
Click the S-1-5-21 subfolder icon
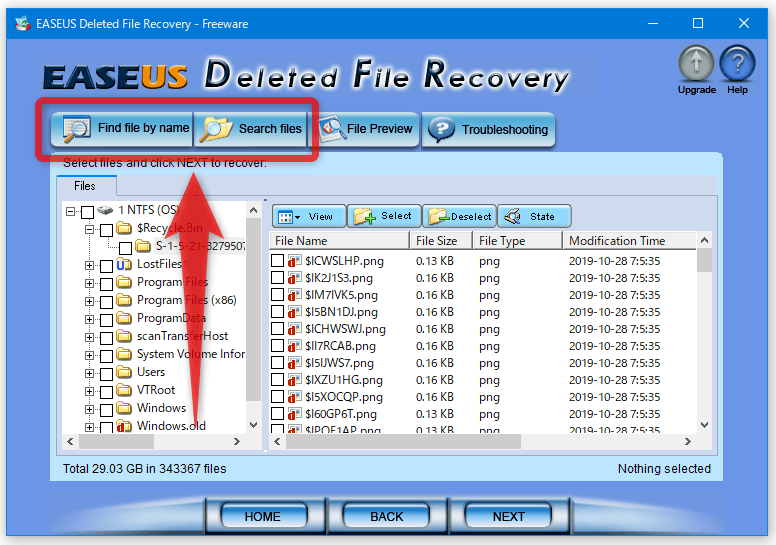pos(143,246)
